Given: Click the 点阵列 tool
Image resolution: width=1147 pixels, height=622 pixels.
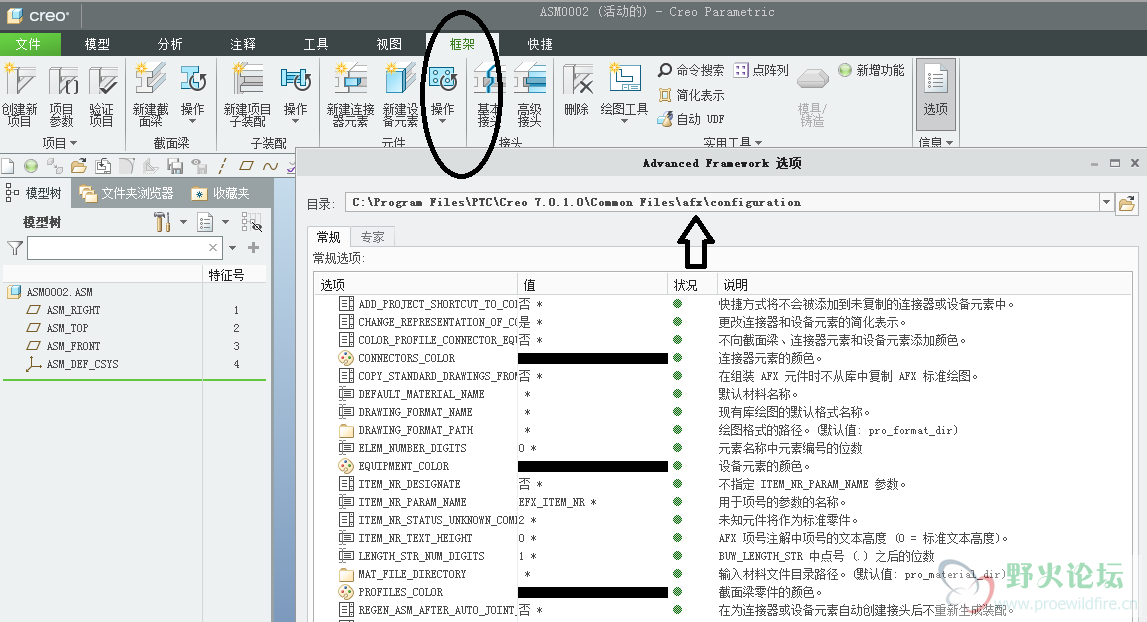Looking at the screenshot, I should click(x=761, y=70).
